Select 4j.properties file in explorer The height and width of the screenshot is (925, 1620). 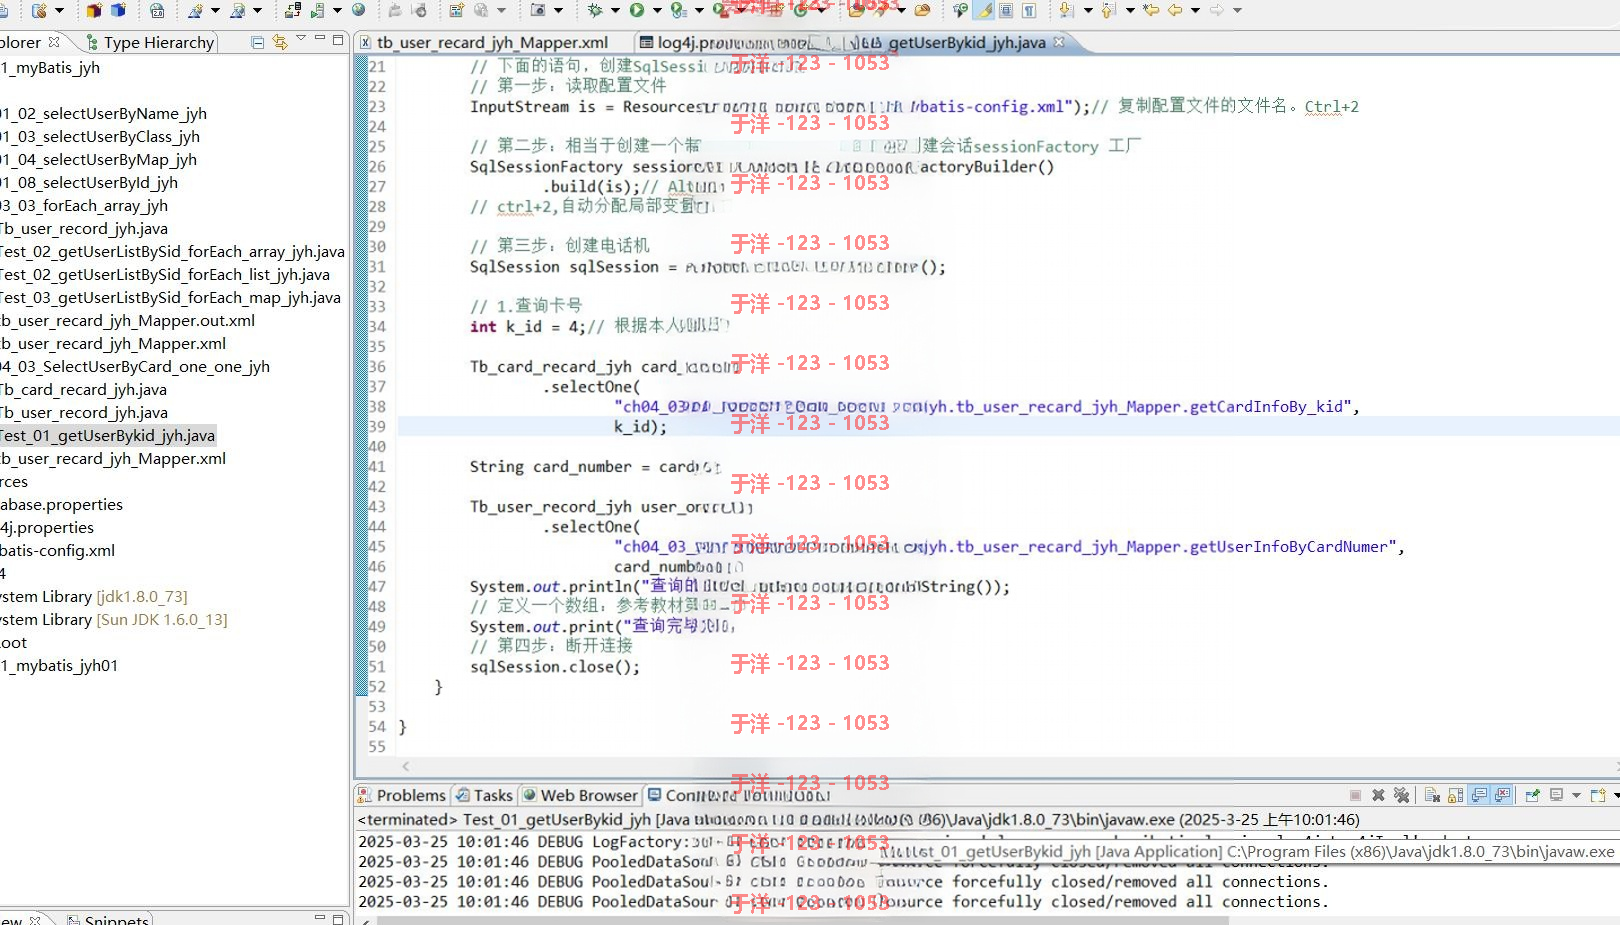47,527
